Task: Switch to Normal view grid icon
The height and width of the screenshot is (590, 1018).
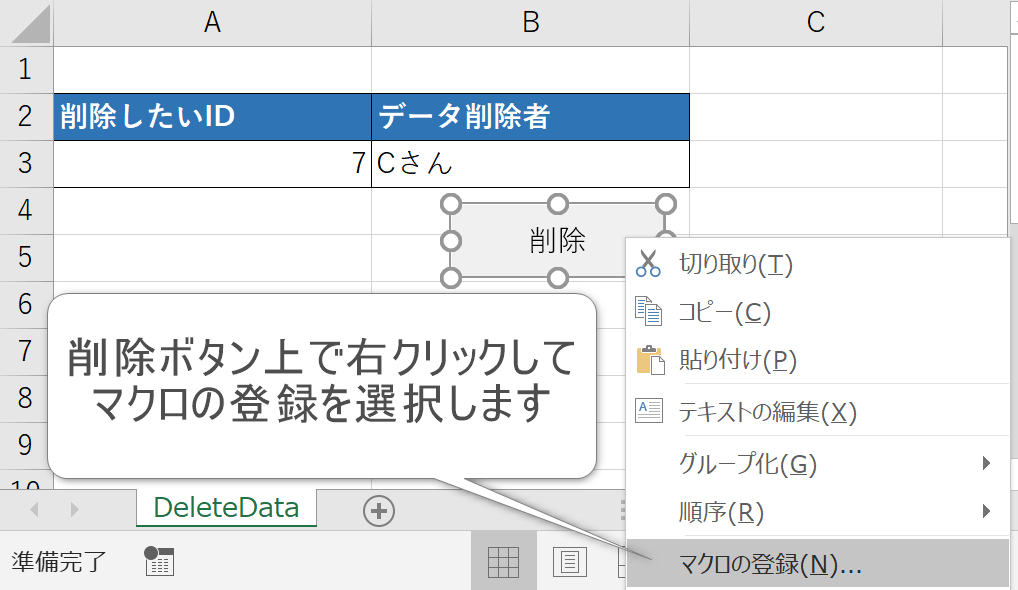Action: pos(503,563)
